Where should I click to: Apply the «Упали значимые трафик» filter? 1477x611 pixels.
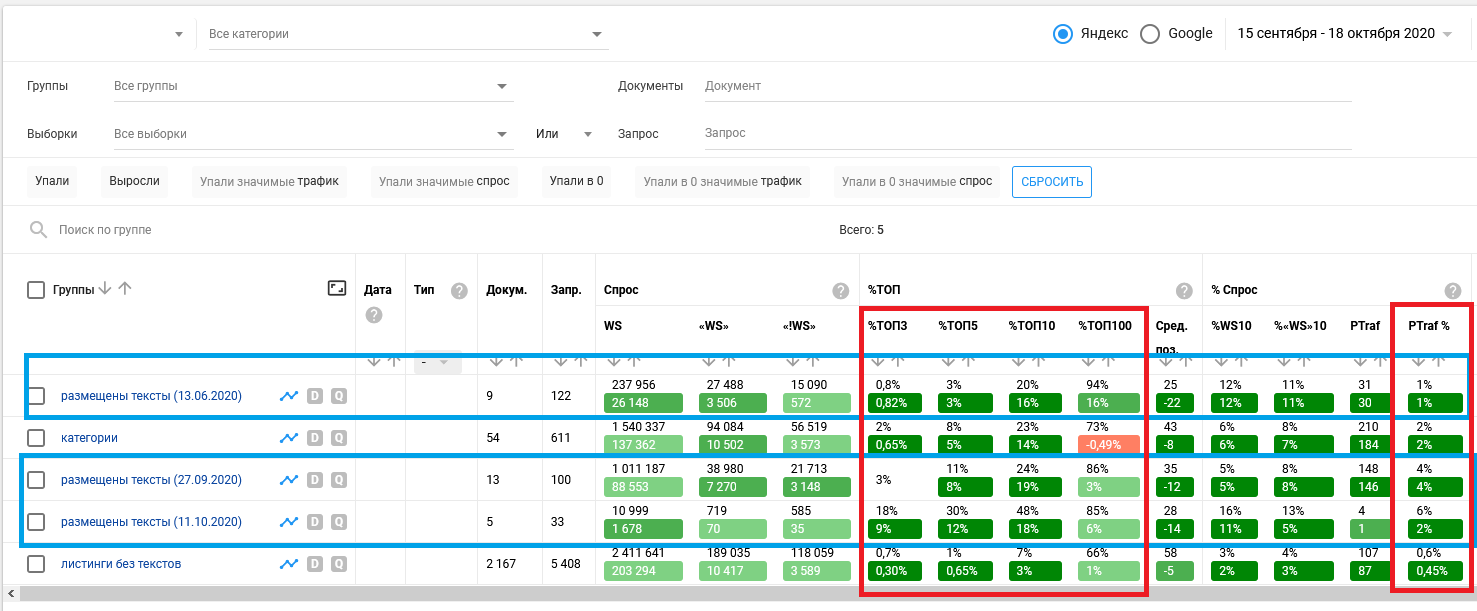269,181
